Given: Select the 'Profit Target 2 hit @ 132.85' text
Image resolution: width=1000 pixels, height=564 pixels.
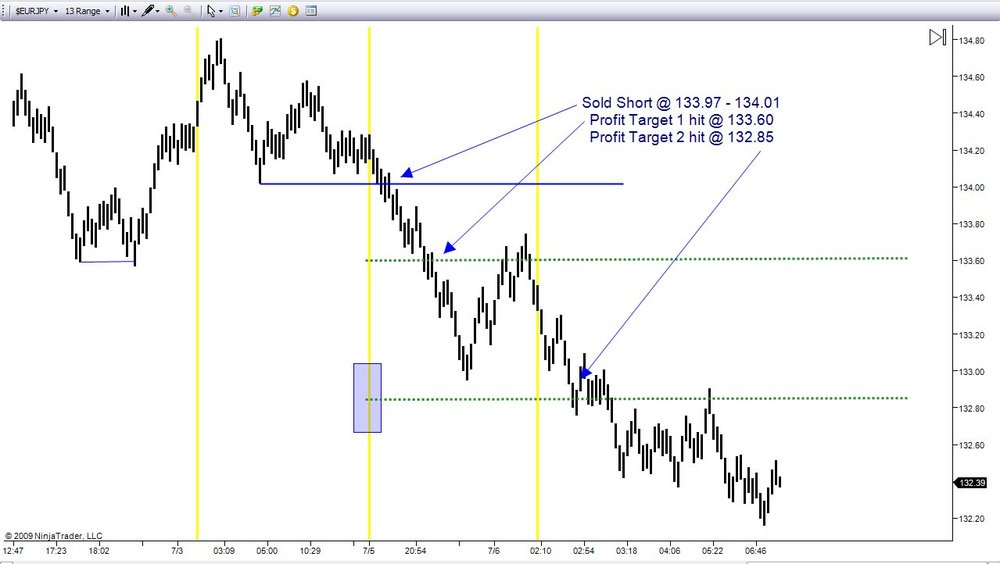Looking at the screenshot, I should point(681,137).
